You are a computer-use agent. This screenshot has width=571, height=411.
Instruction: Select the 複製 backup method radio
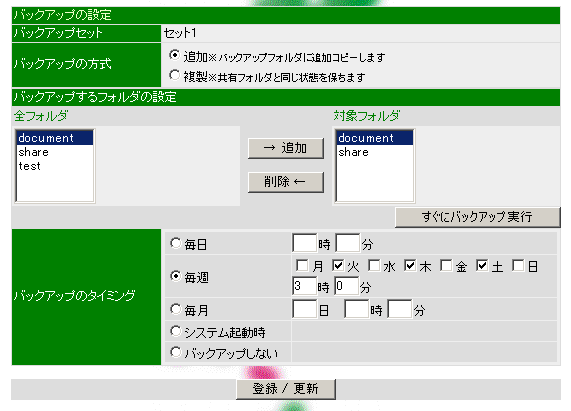[174, 75]
